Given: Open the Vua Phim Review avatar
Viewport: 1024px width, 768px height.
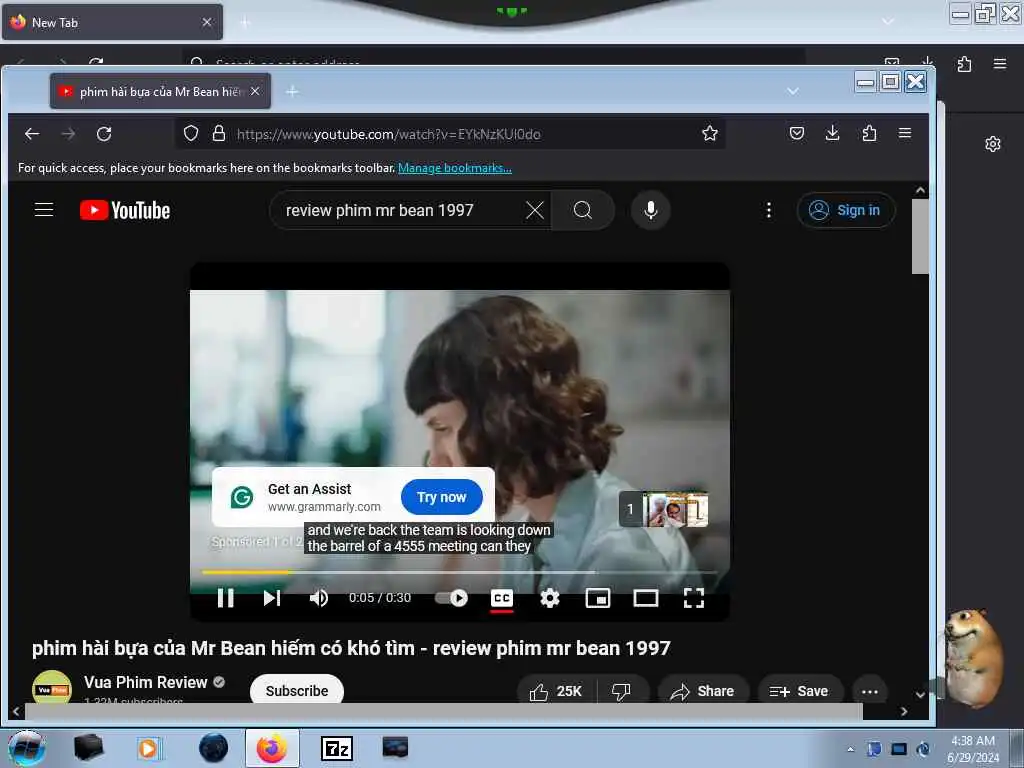Looking at the screenshot, I should point(52,687).
